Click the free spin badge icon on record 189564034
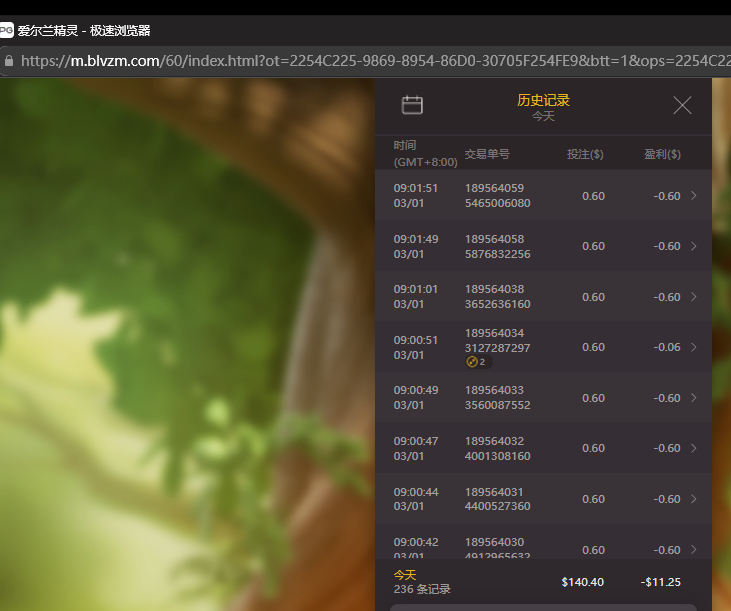The height and width of the screenshot is (611, 731). [x=473, y=362]
